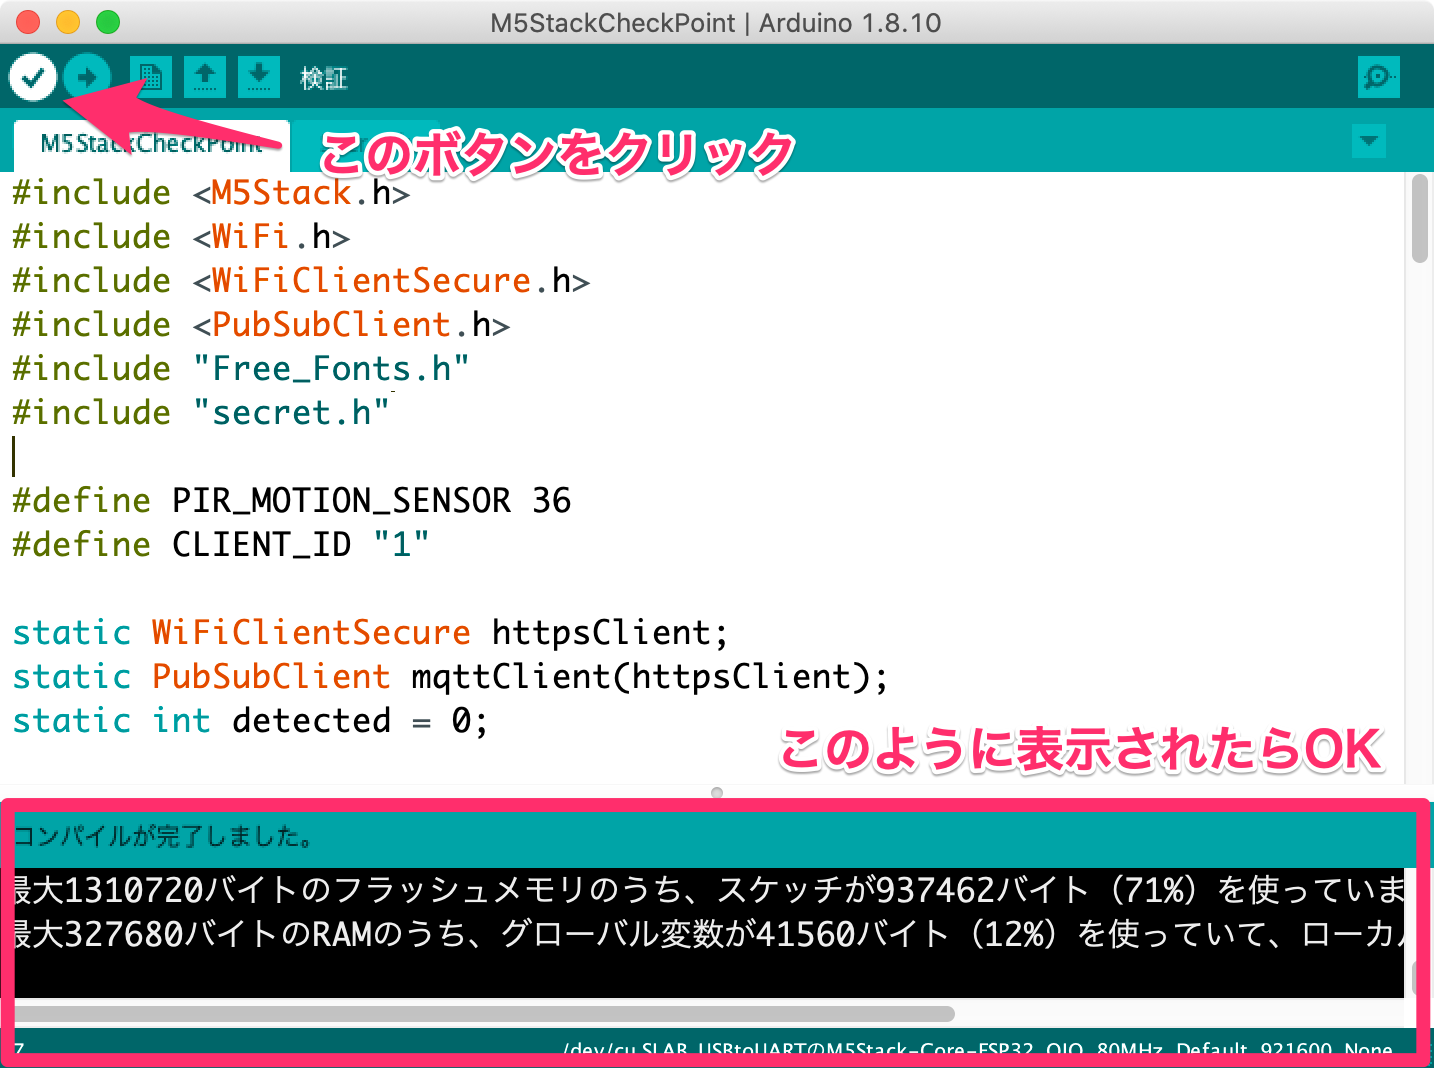Screen dimensions: 1434x1068
Task: Click the console pane divider handle
Action: (x=717, y=792)
